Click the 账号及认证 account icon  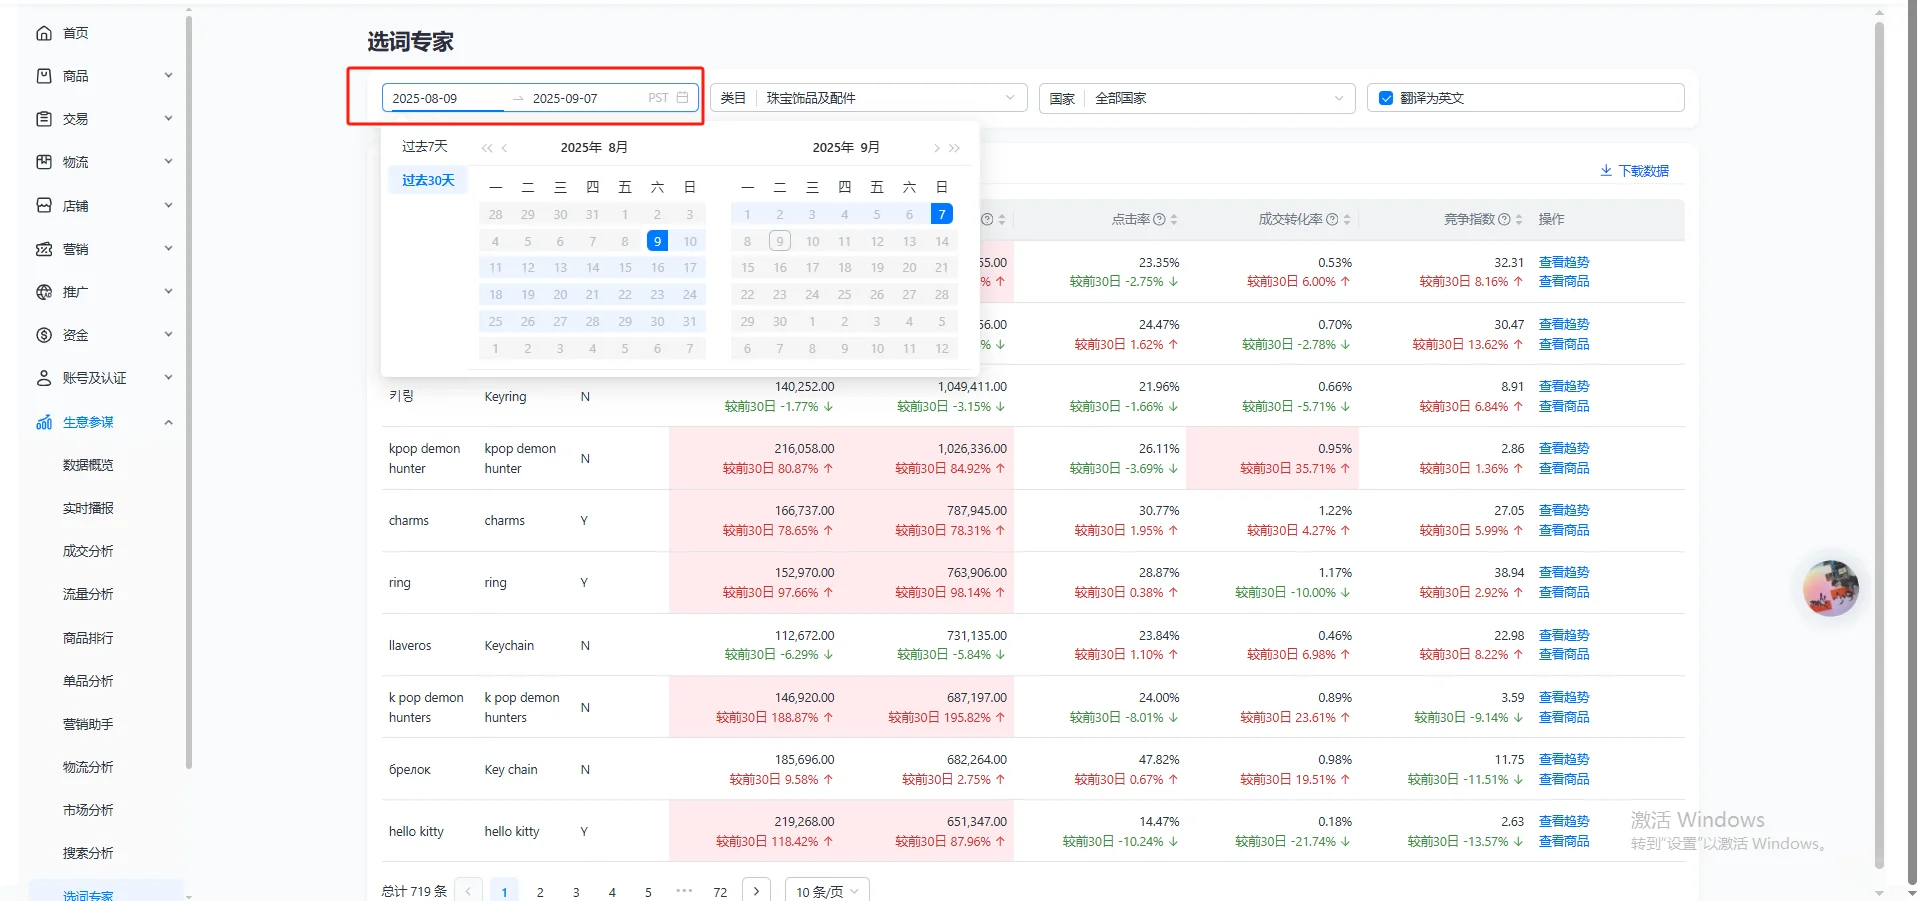pos(44,377)
